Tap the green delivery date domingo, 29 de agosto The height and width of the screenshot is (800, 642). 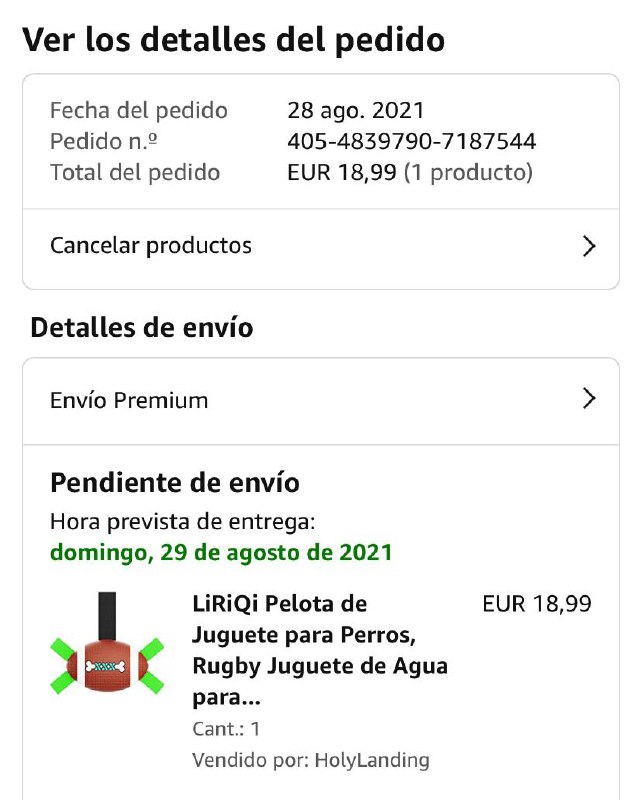click(221, 553)
